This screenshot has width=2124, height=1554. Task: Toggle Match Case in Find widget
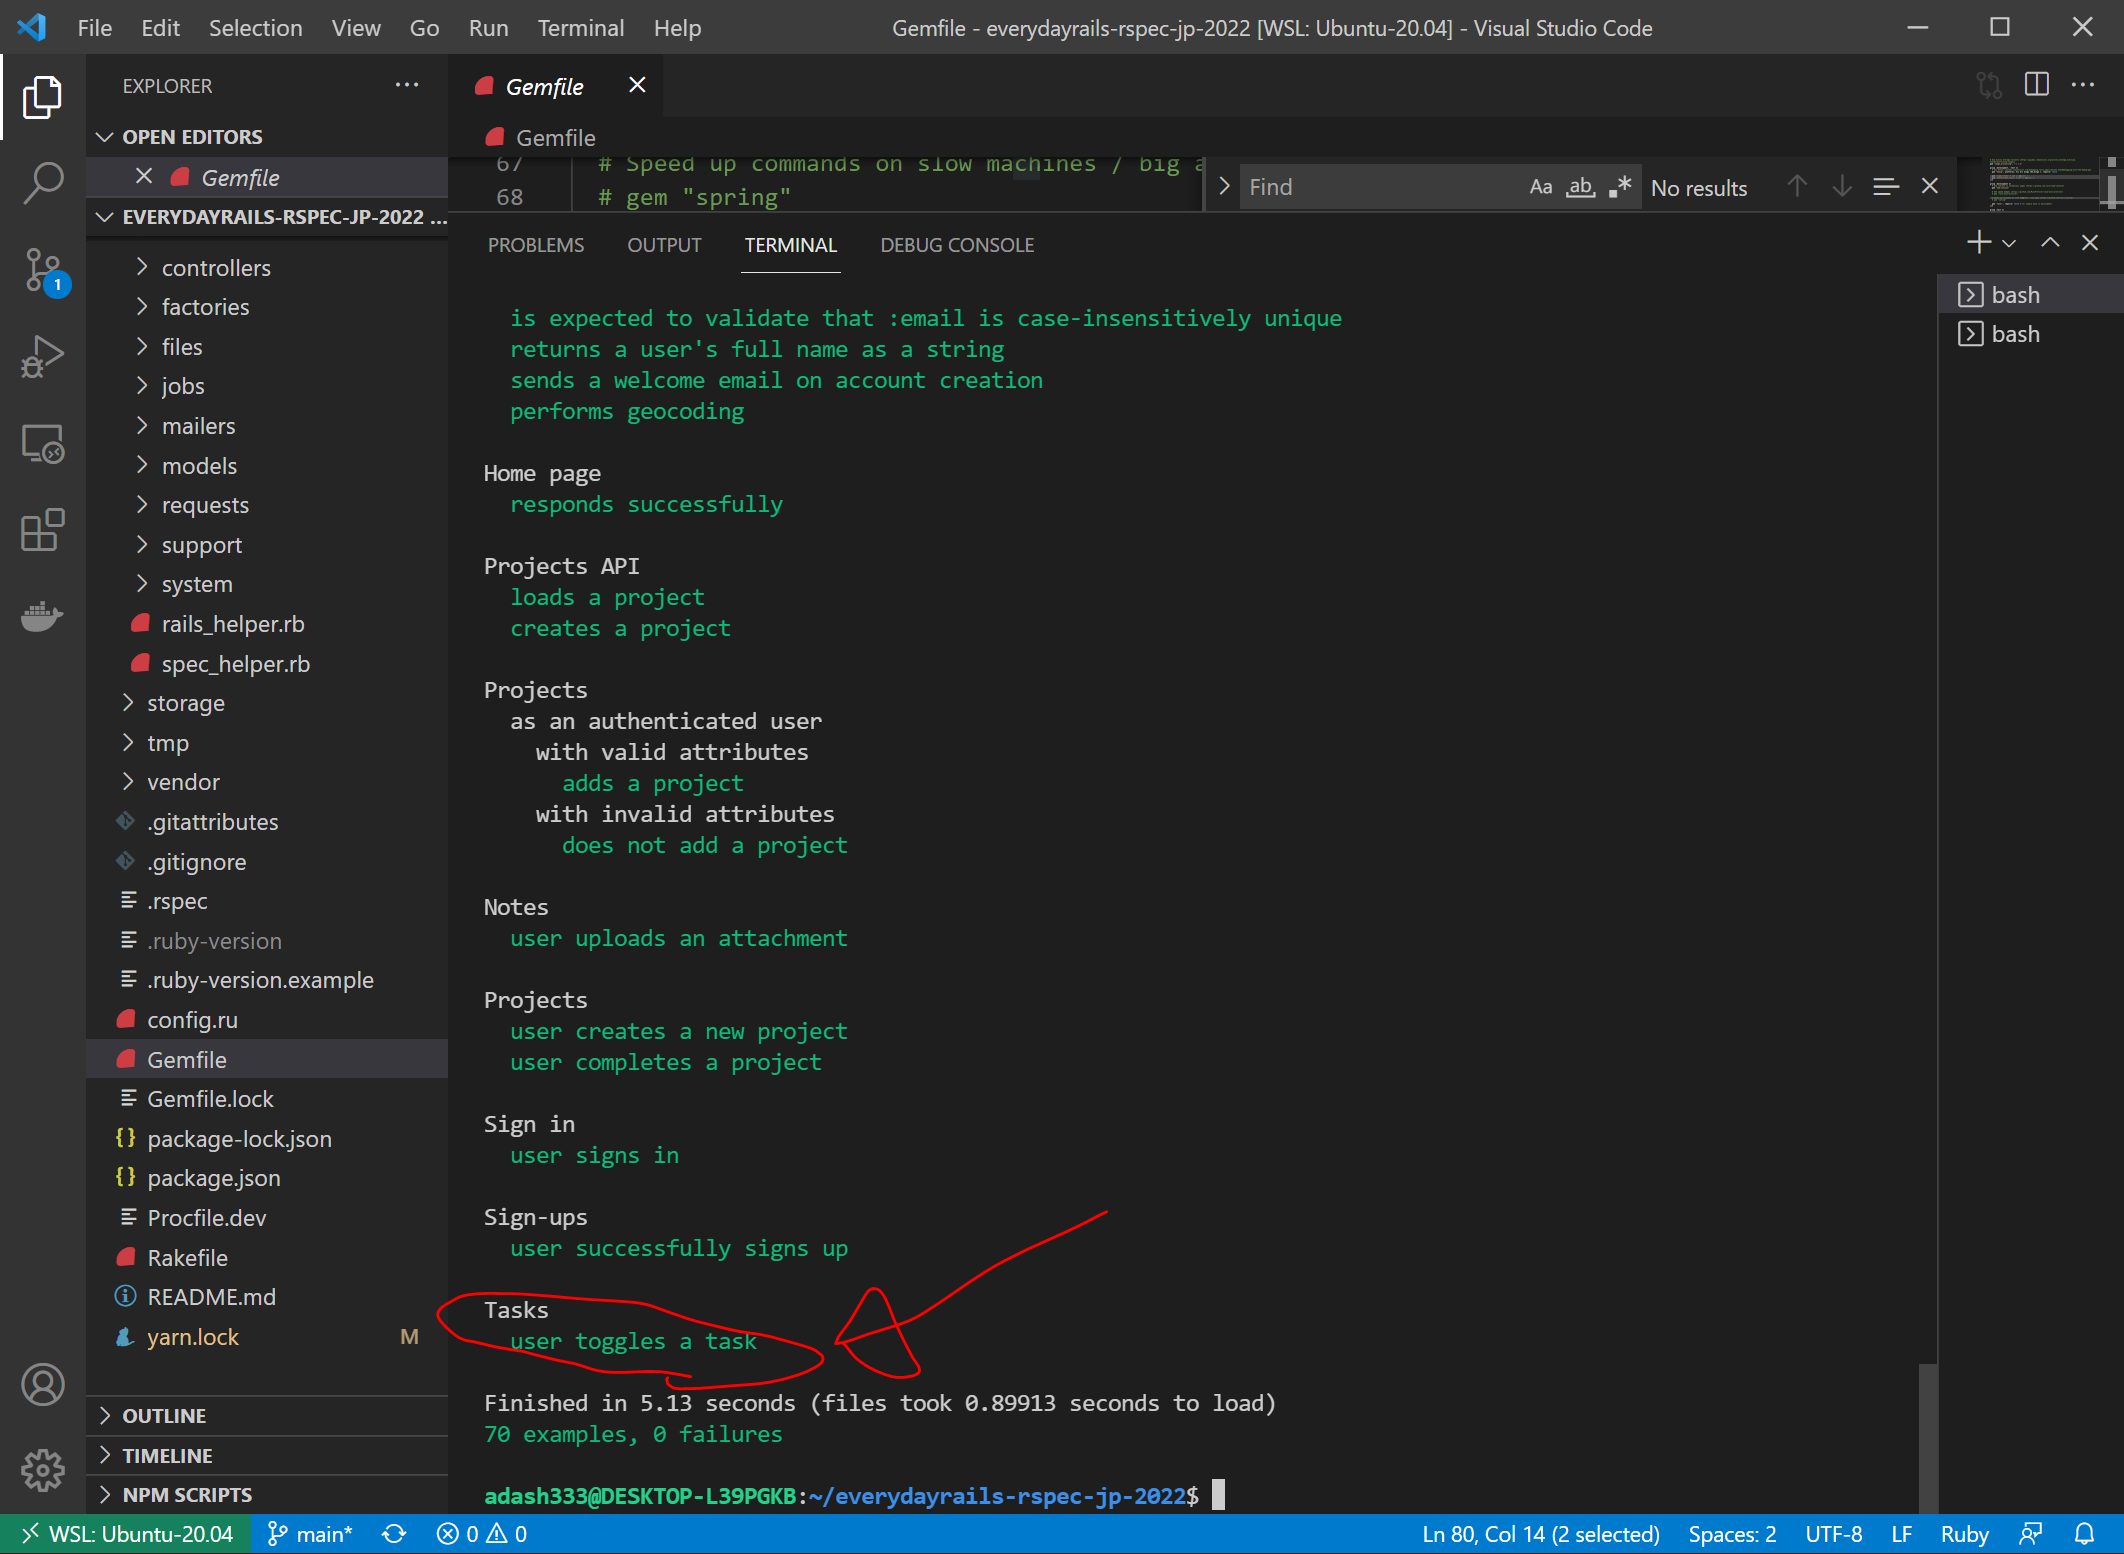(x=1540, y=187)
